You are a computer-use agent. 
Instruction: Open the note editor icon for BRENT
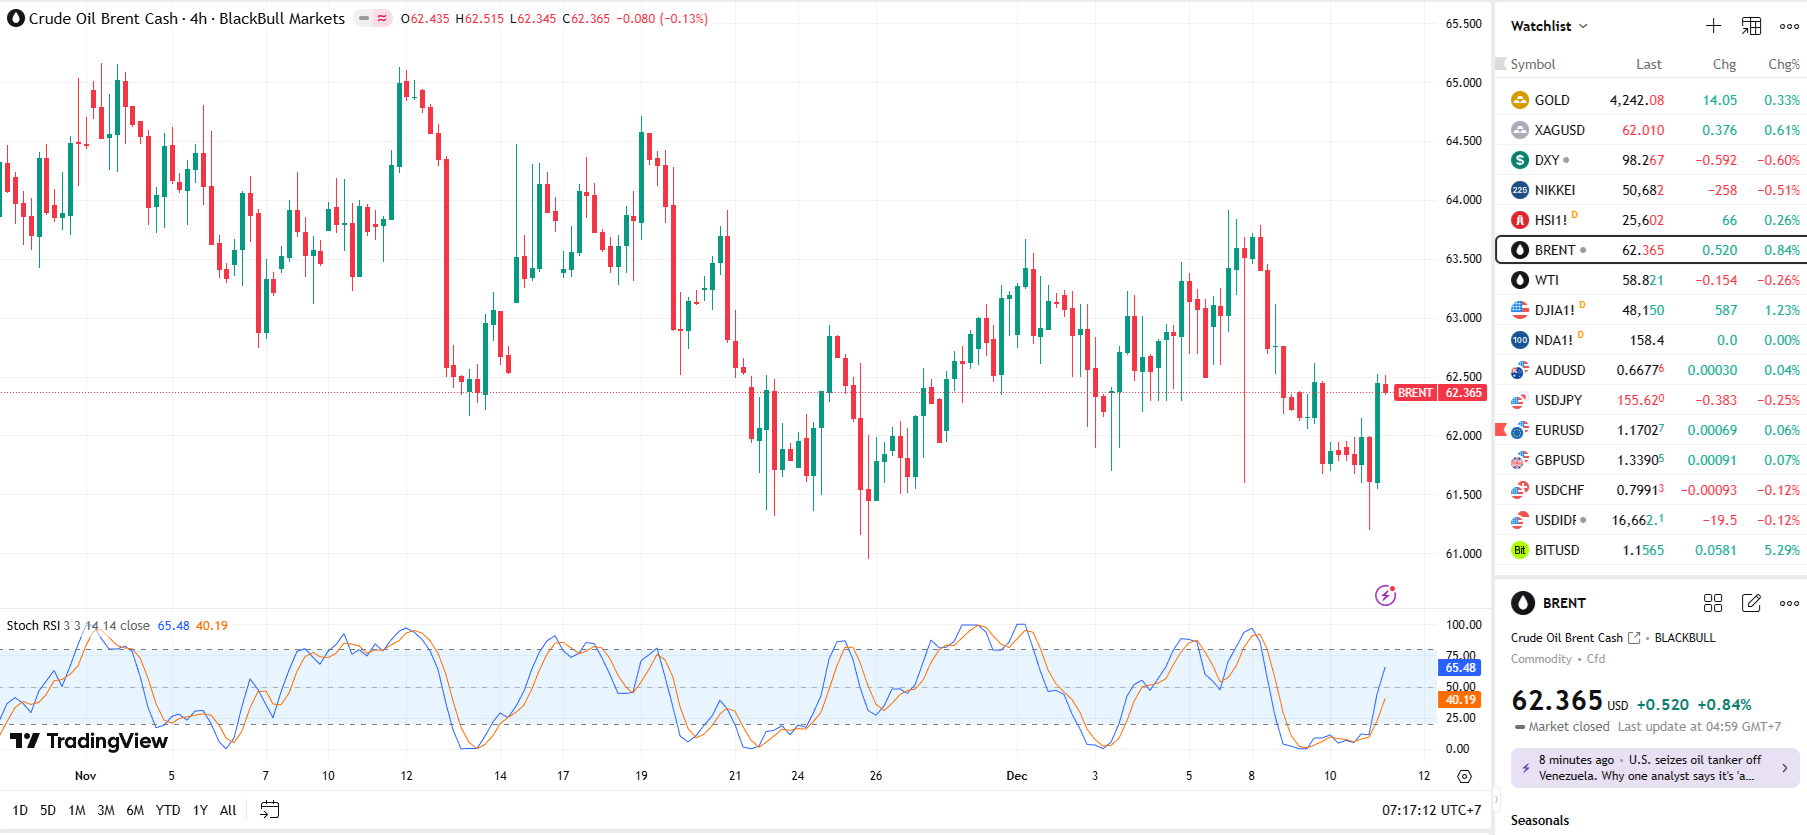tap(1751, 603)
